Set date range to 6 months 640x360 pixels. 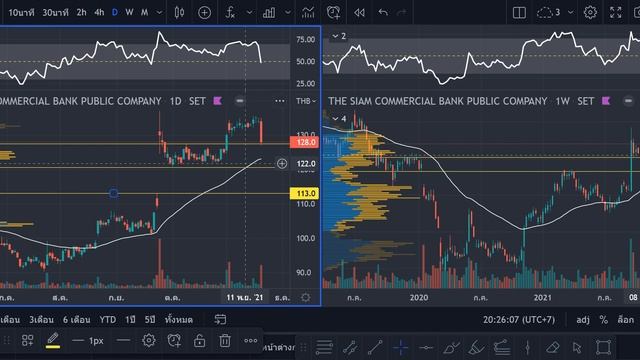[76, 319]
